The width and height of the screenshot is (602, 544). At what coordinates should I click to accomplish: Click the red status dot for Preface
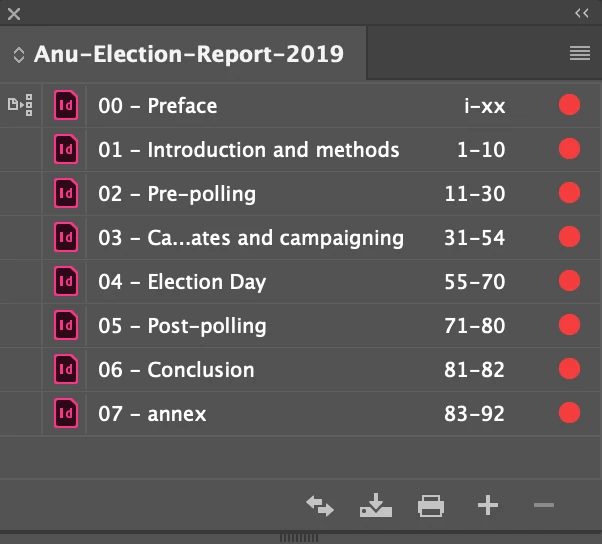coord(569,105)
